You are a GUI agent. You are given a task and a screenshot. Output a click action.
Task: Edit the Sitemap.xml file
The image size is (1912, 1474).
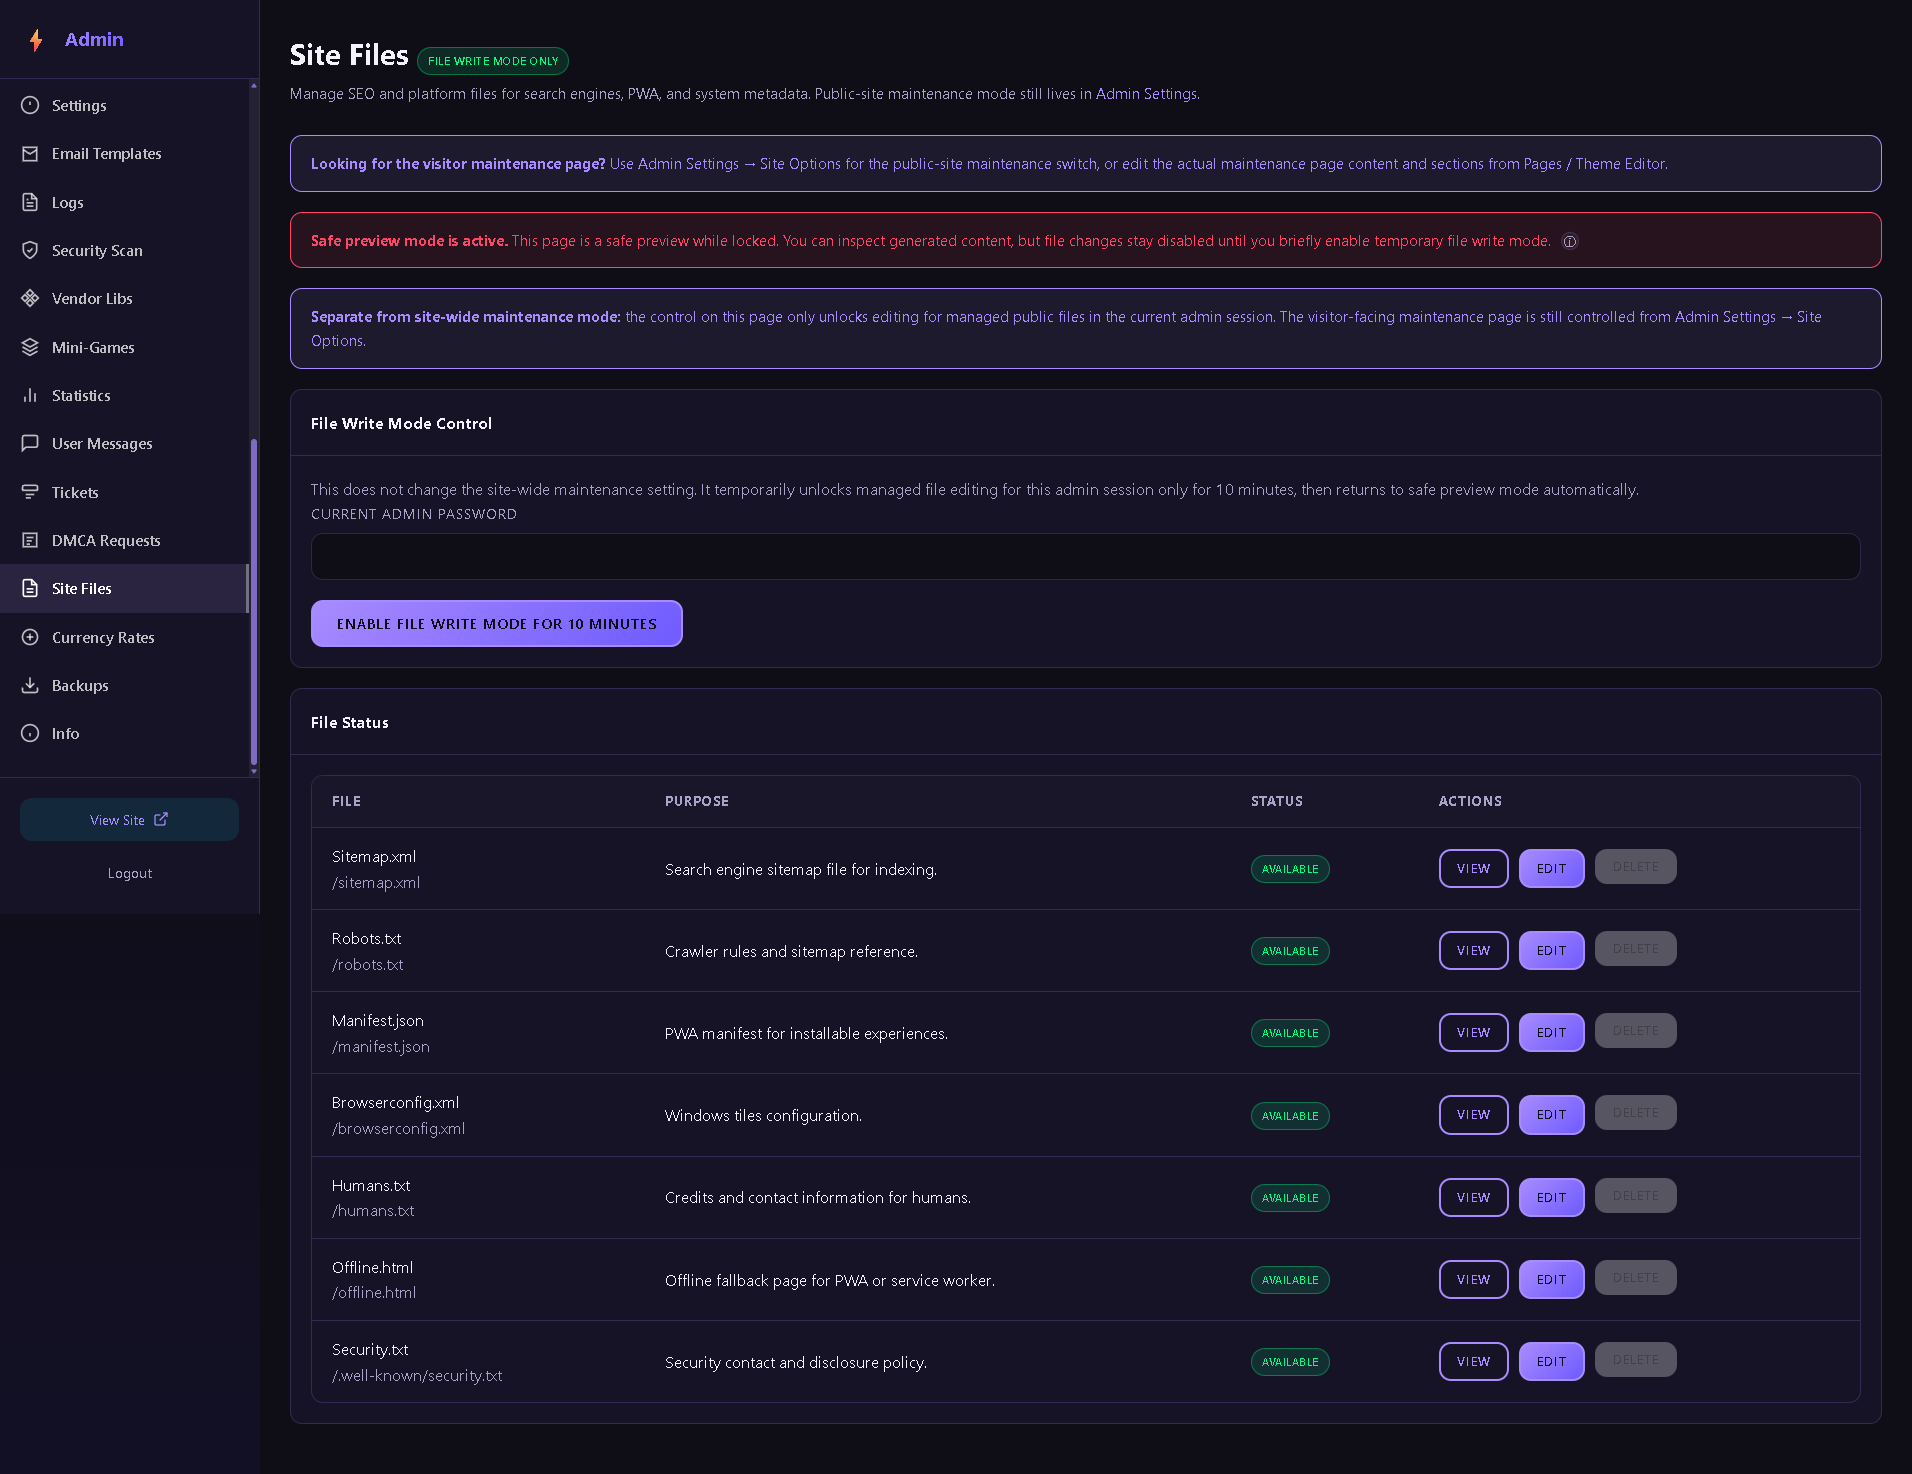(x=1551, y=868)
